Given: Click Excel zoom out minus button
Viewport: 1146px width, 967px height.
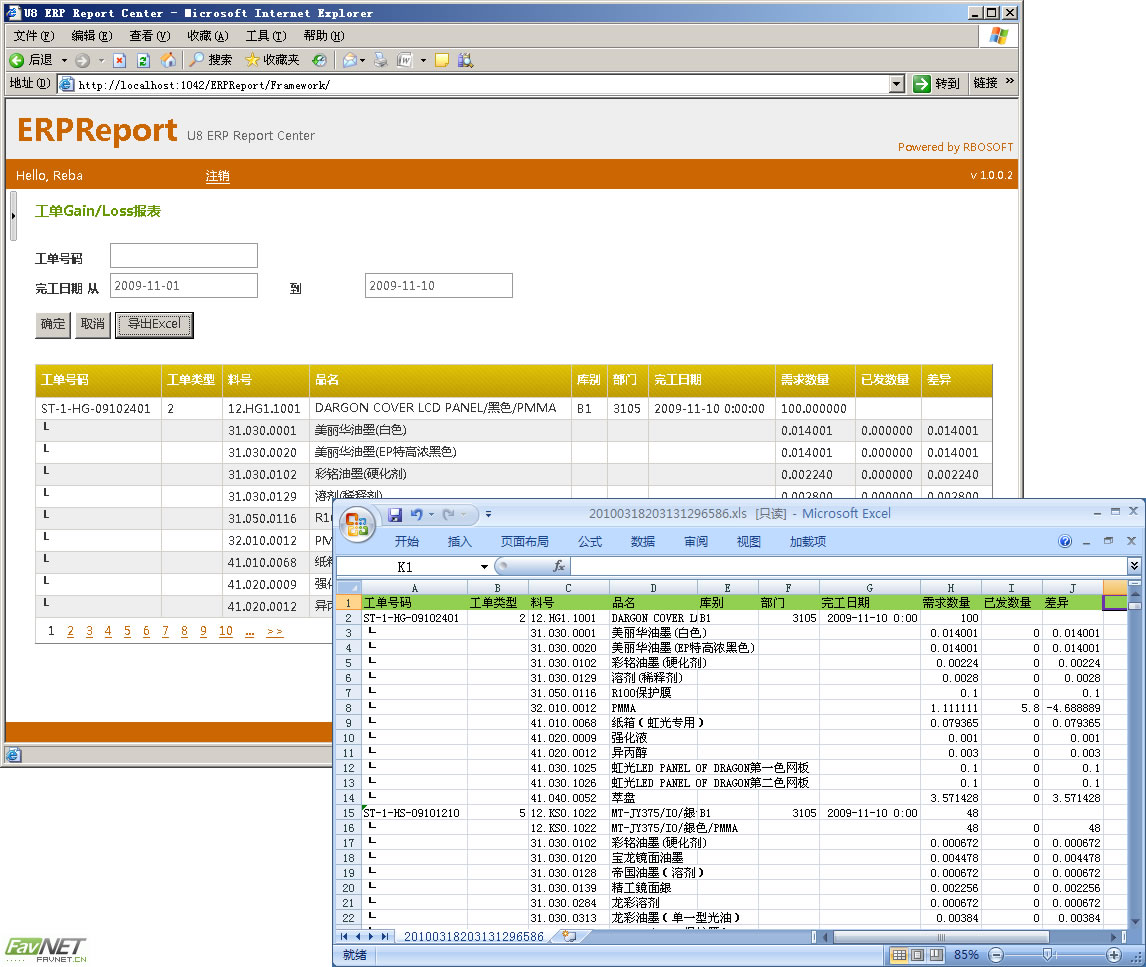Looking at the screenshot, I should 996,955.
